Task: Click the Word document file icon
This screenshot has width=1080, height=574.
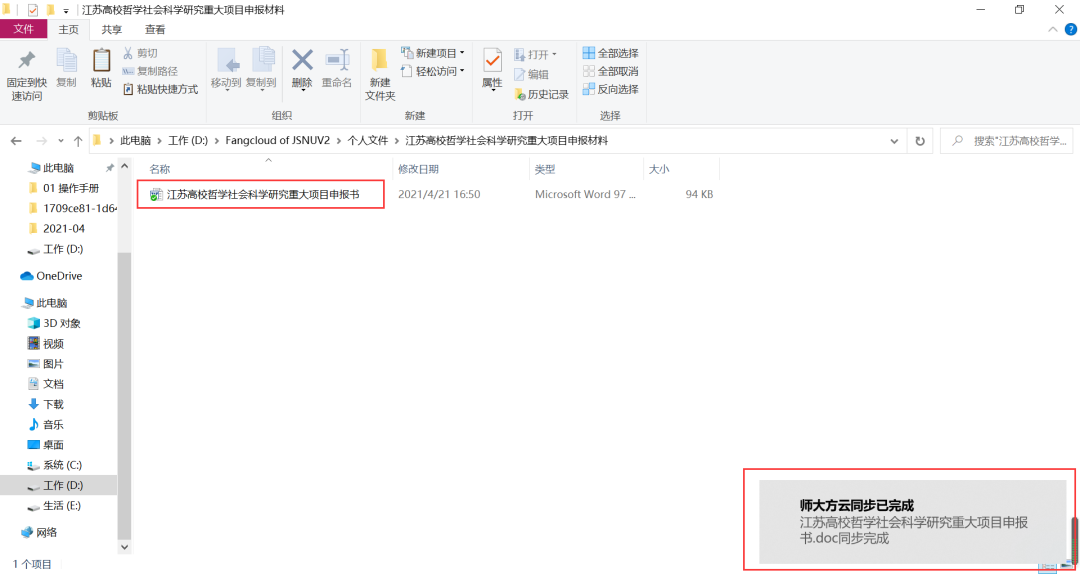Action: [156, 195]
